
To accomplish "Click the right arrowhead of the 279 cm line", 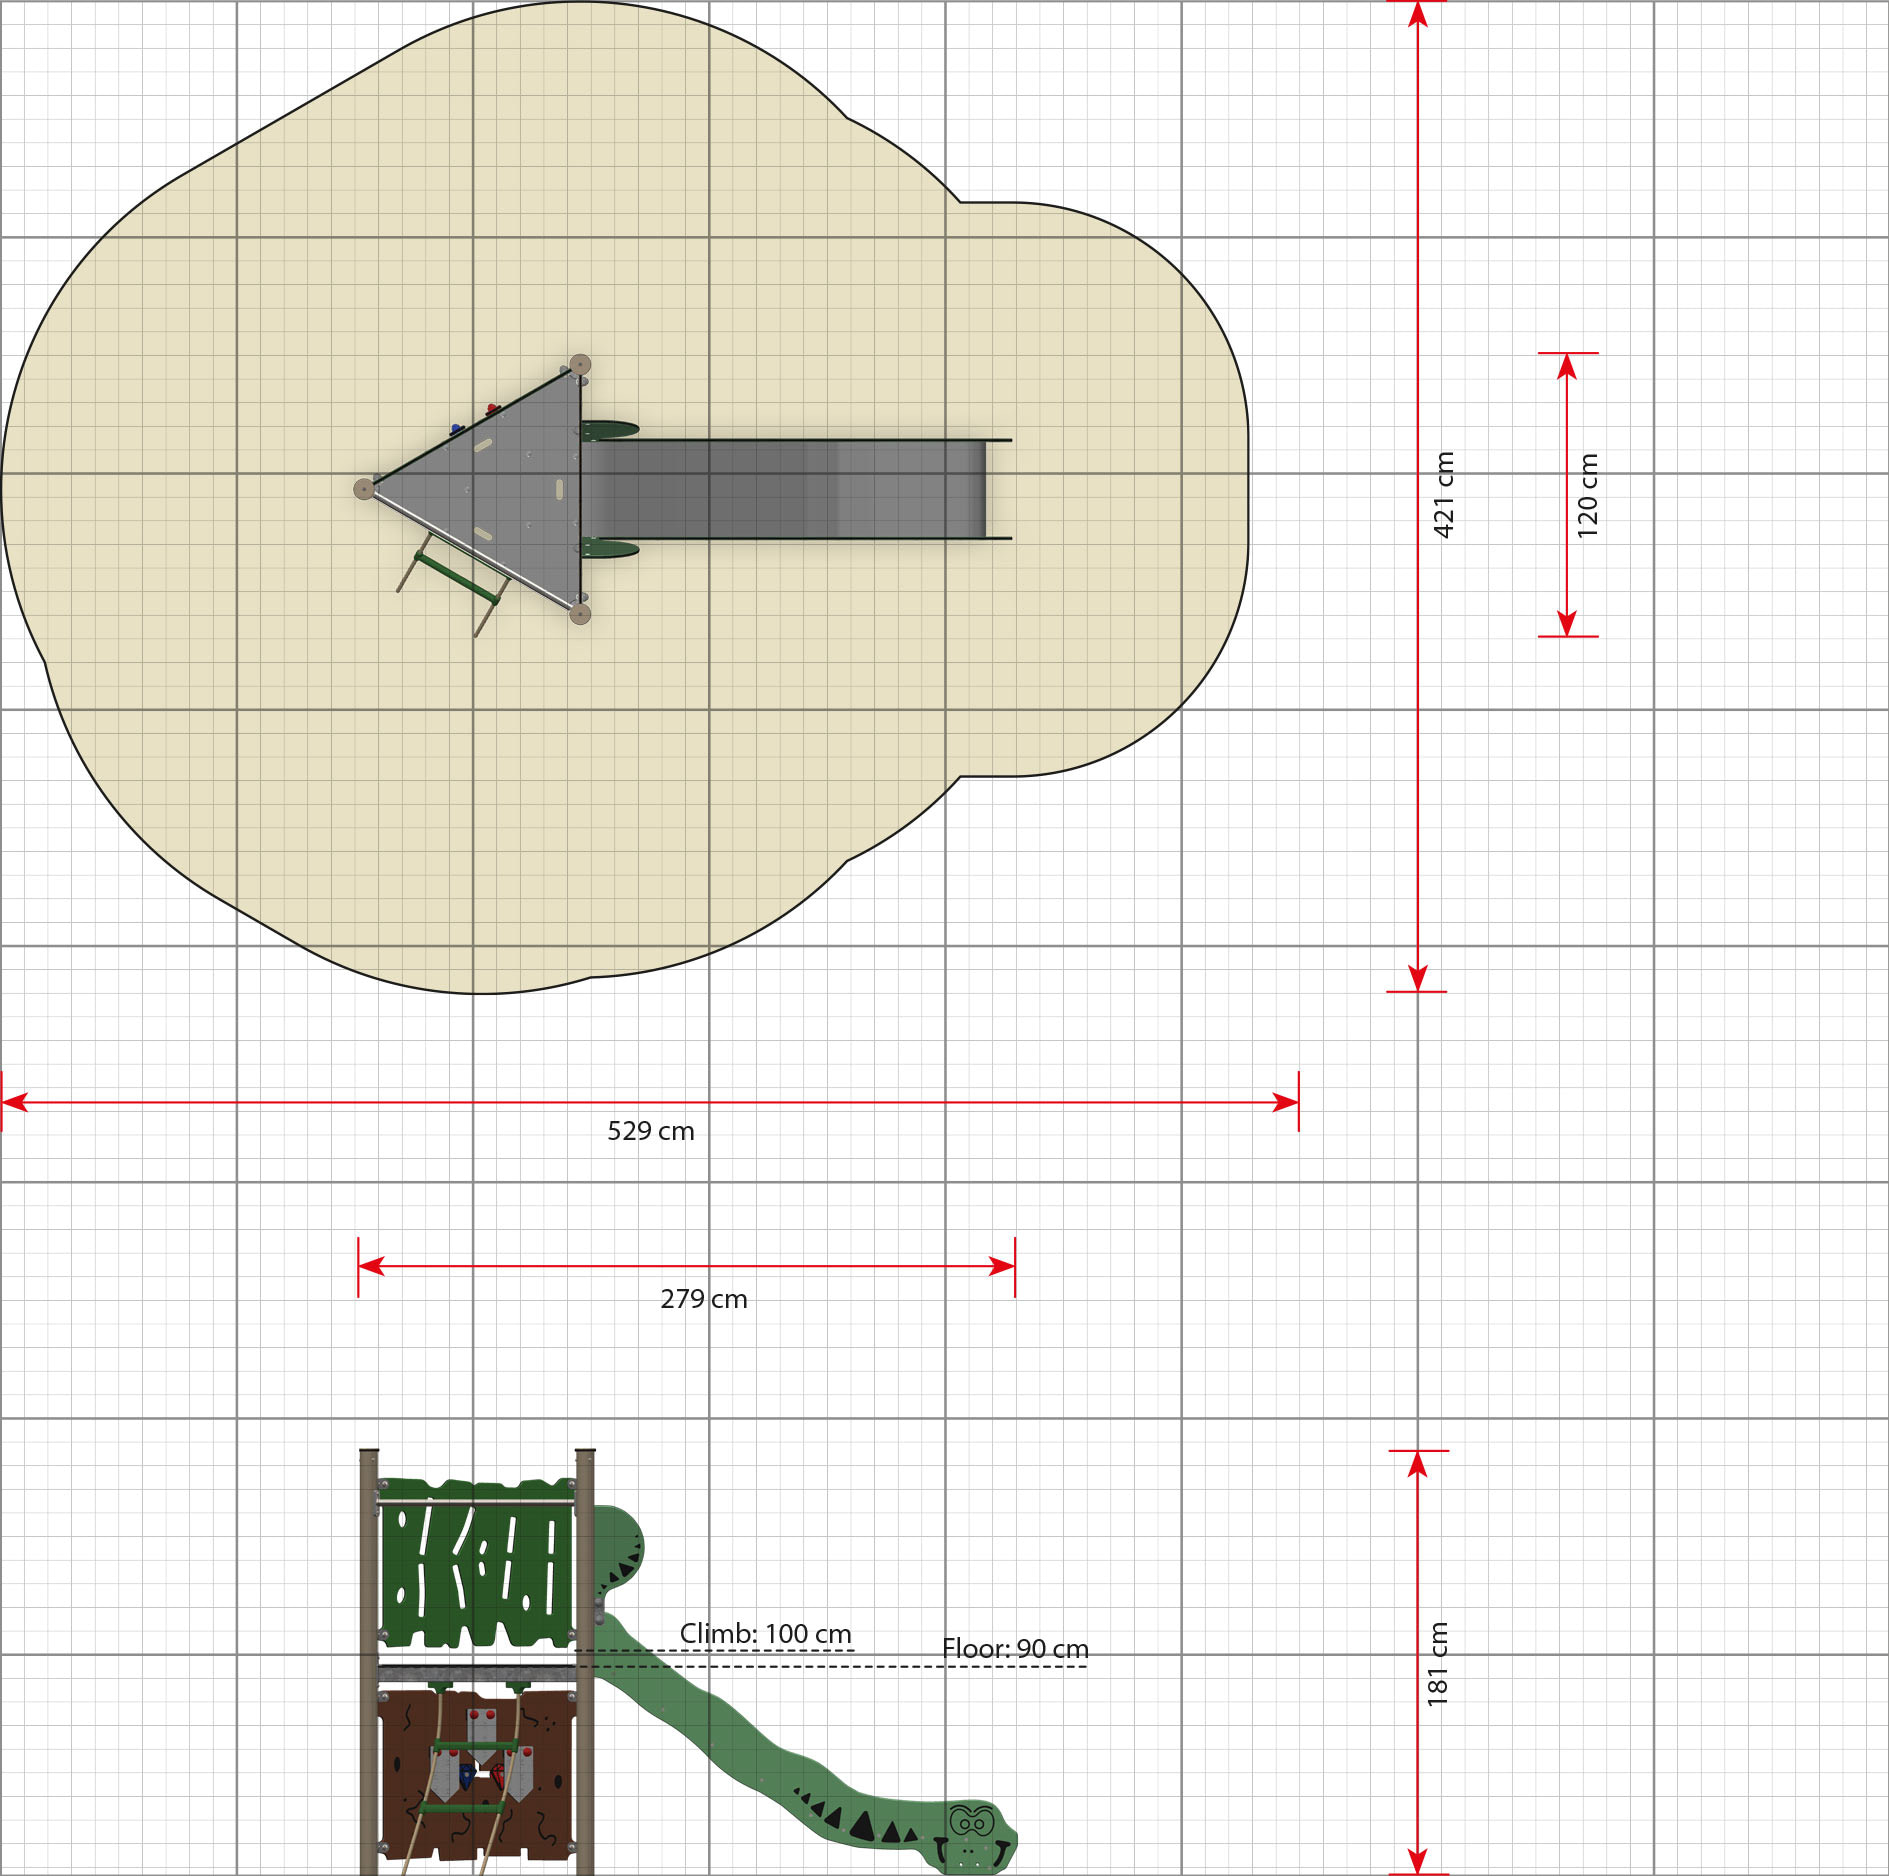I will click(x=1002, y=1266).
